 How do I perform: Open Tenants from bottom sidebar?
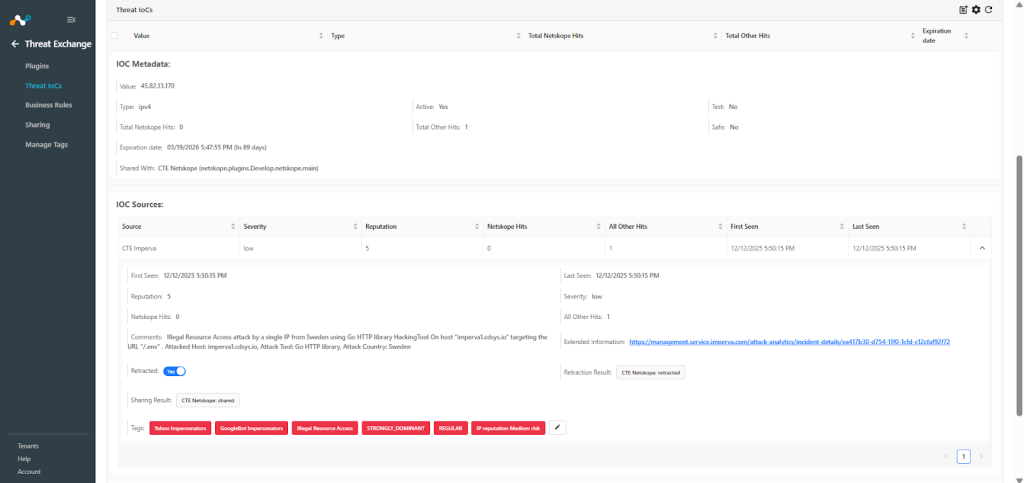(x=28, y=446)
